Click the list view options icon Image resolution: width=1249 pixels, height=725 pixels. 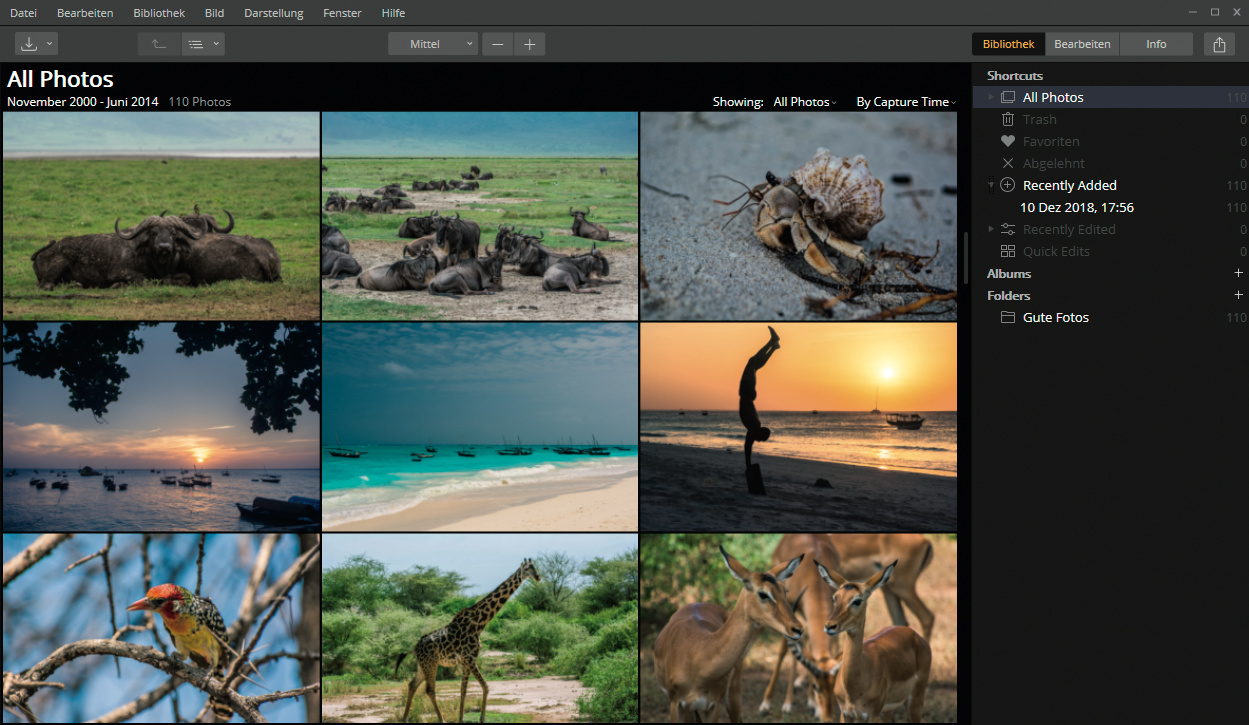pyautogui.click(x=197, y=44)
